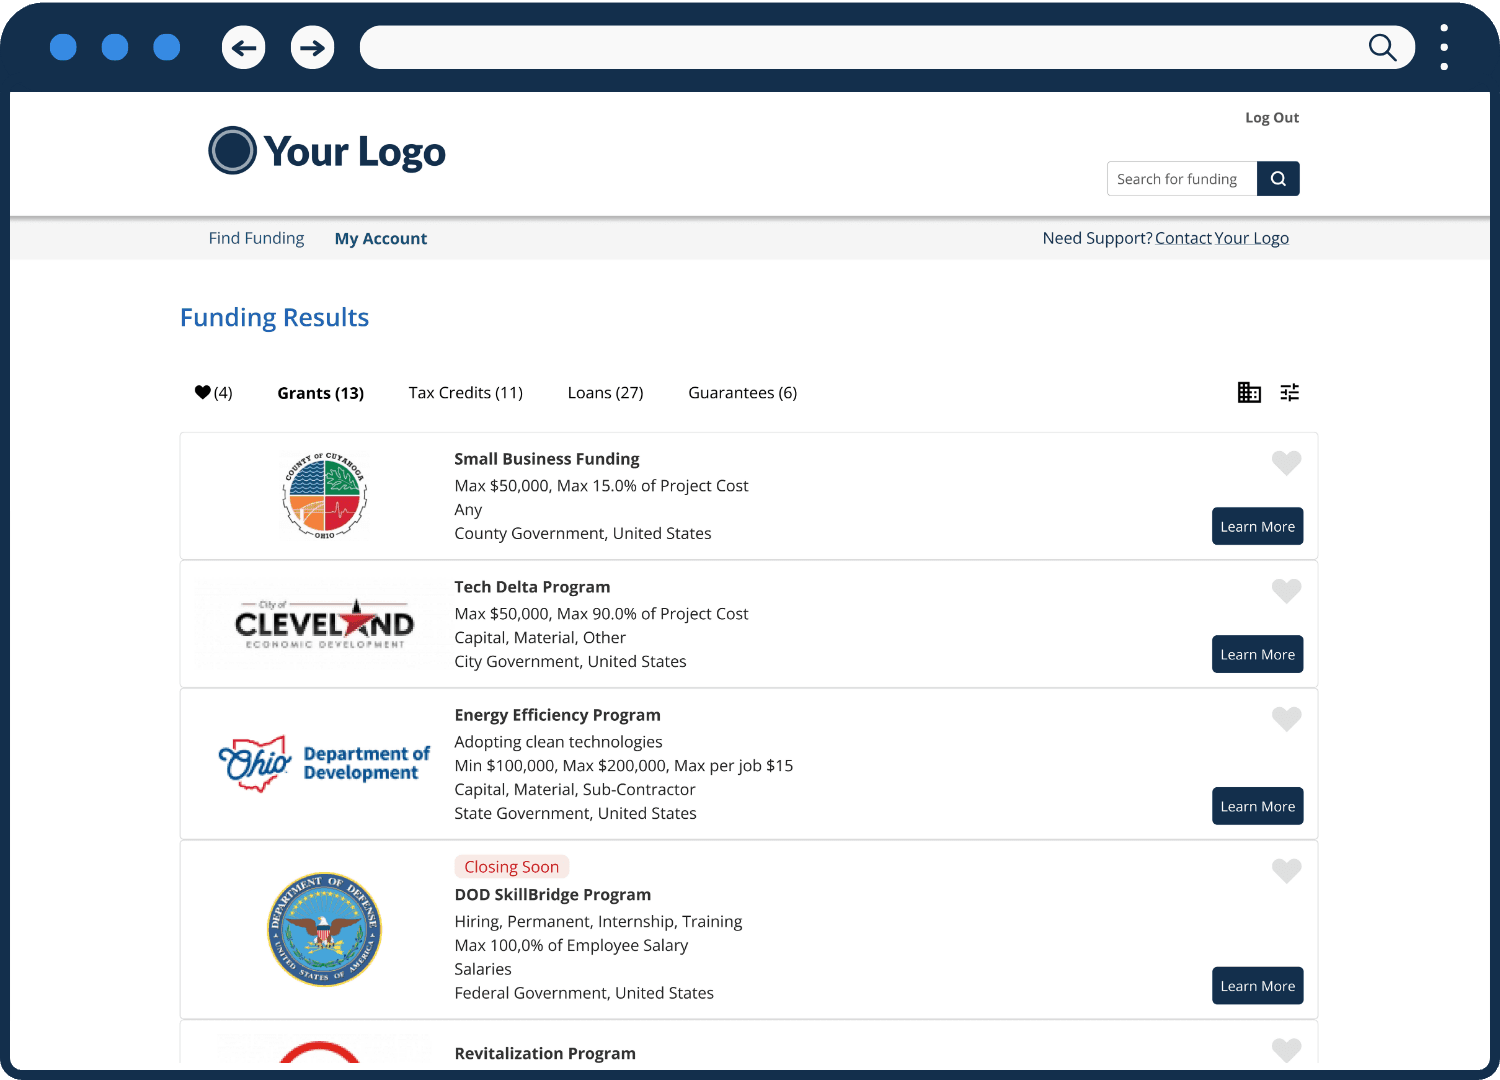
Task: Switch to the Tax Credits (11) tab
Action: 465,392
